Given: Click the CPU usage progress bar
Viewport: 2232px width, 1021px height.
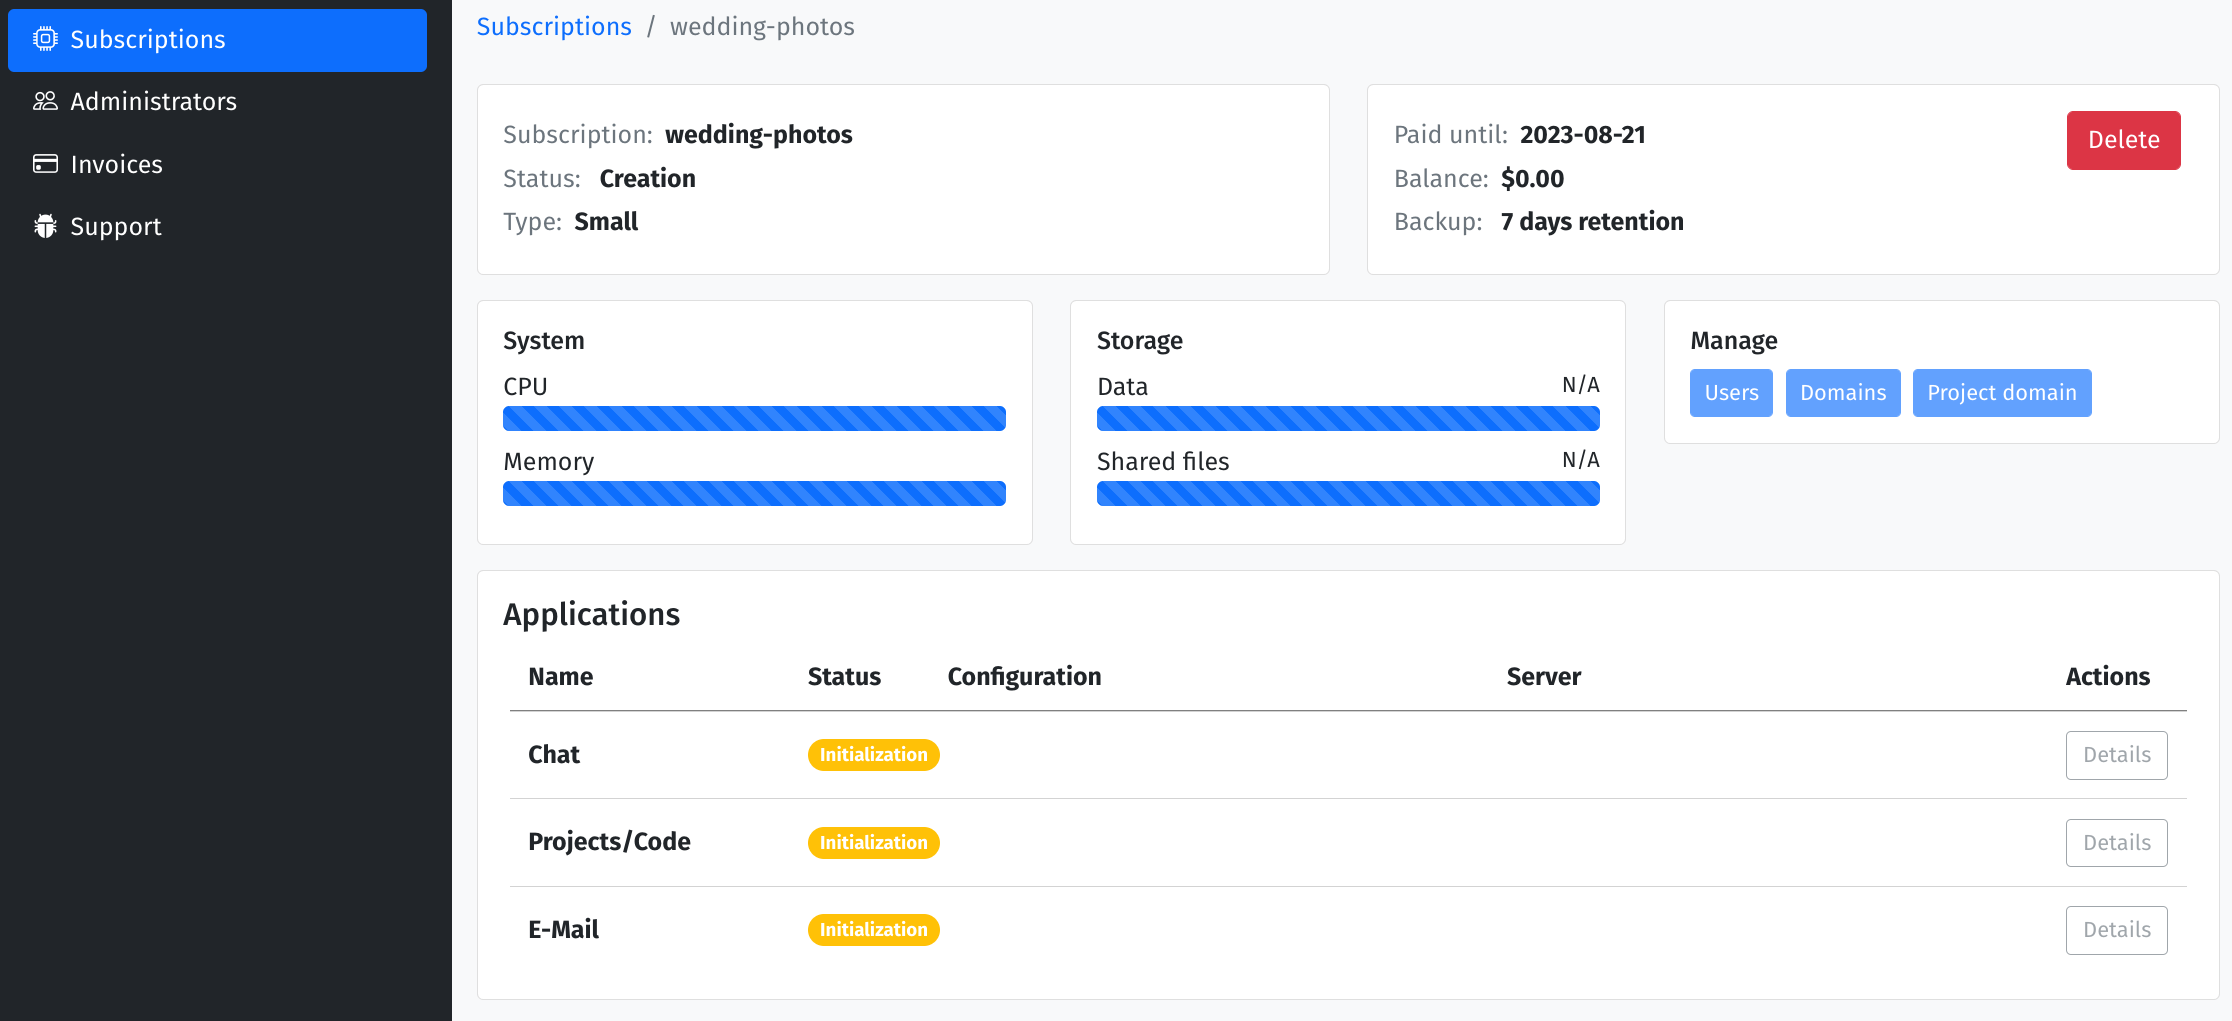Looking at the screenshot, I should tap(754, 418).
